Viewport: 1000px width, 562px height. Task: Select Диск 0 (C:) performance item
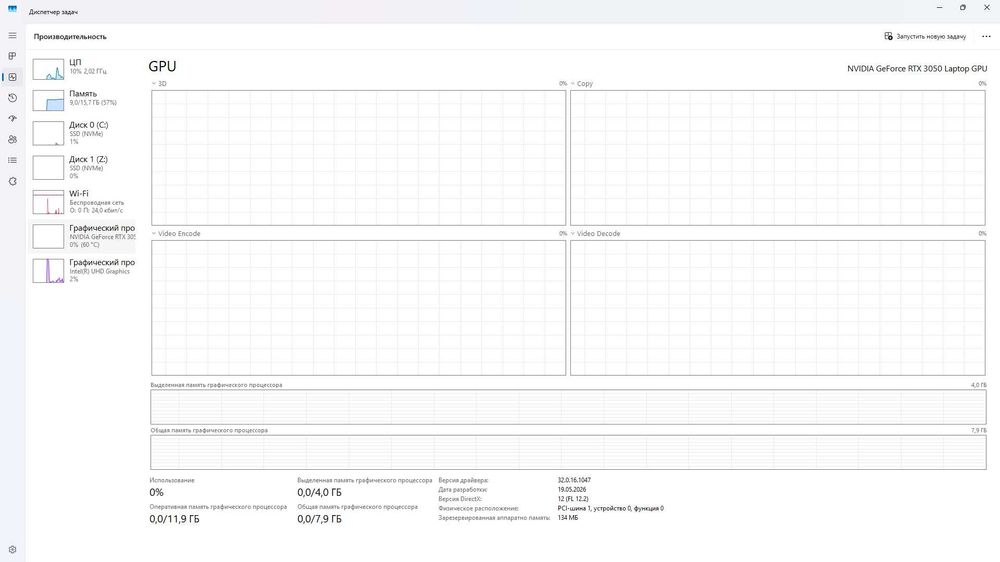tap(82, 133)
